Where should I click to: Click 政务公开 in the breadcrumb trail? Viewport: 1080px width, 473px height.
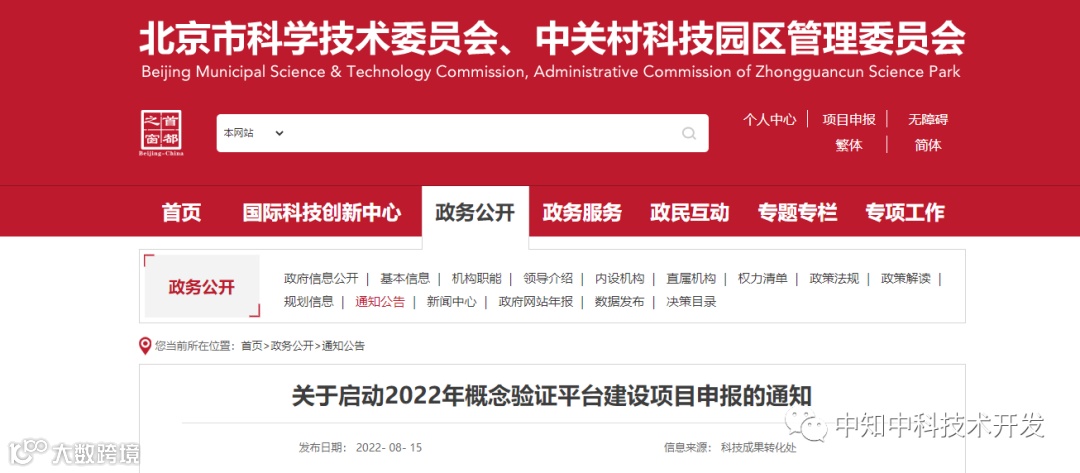tap(291, 346)
